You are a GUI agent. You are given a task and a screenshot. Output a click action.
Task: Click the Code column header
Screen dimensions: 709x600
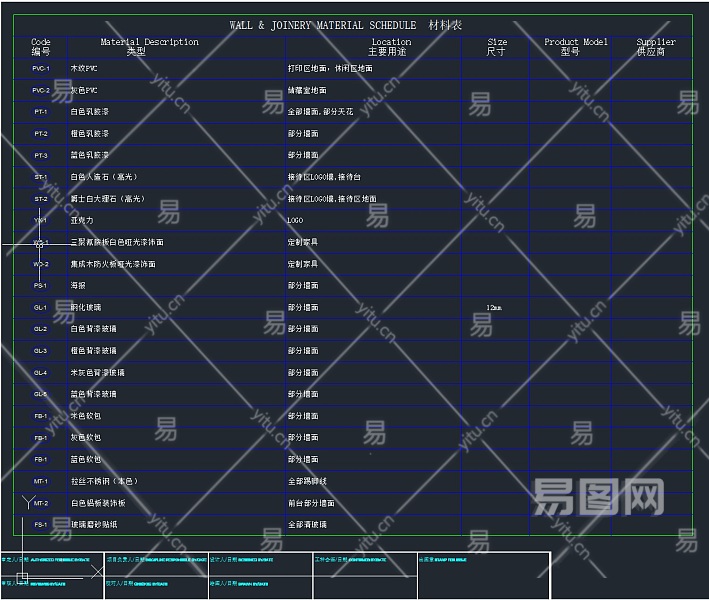point(41,46)
